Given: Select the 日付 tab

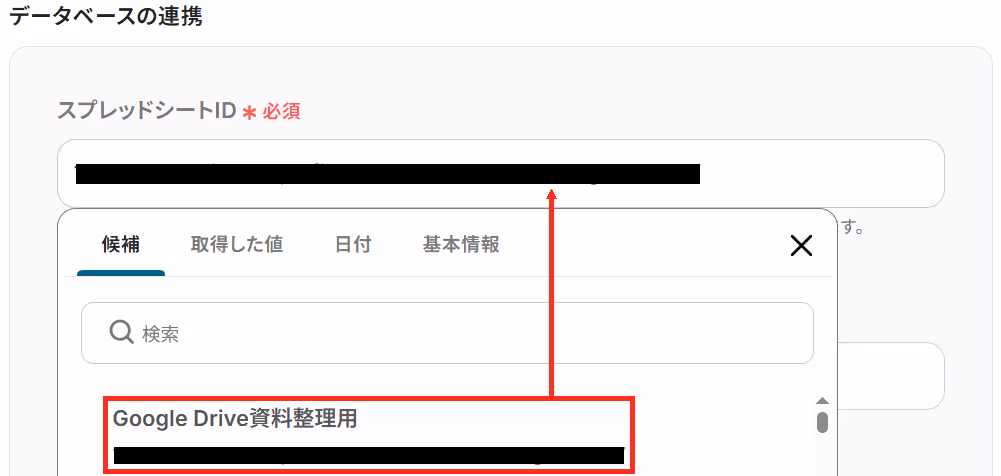Looking at the screenshot, I should point(353,244).
